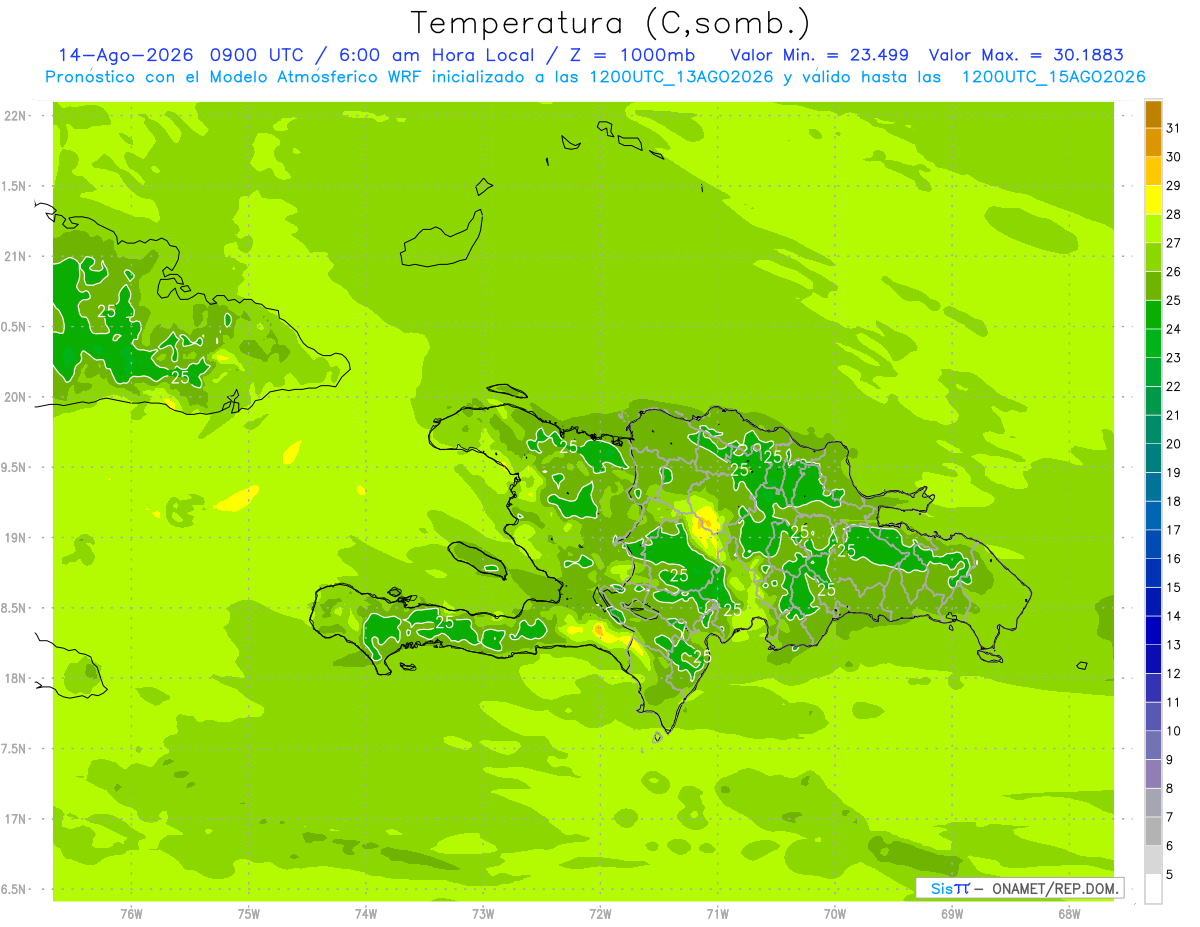
Task: Pick the legend color band between 25 and 26
Action: [x=1153, y=287]
